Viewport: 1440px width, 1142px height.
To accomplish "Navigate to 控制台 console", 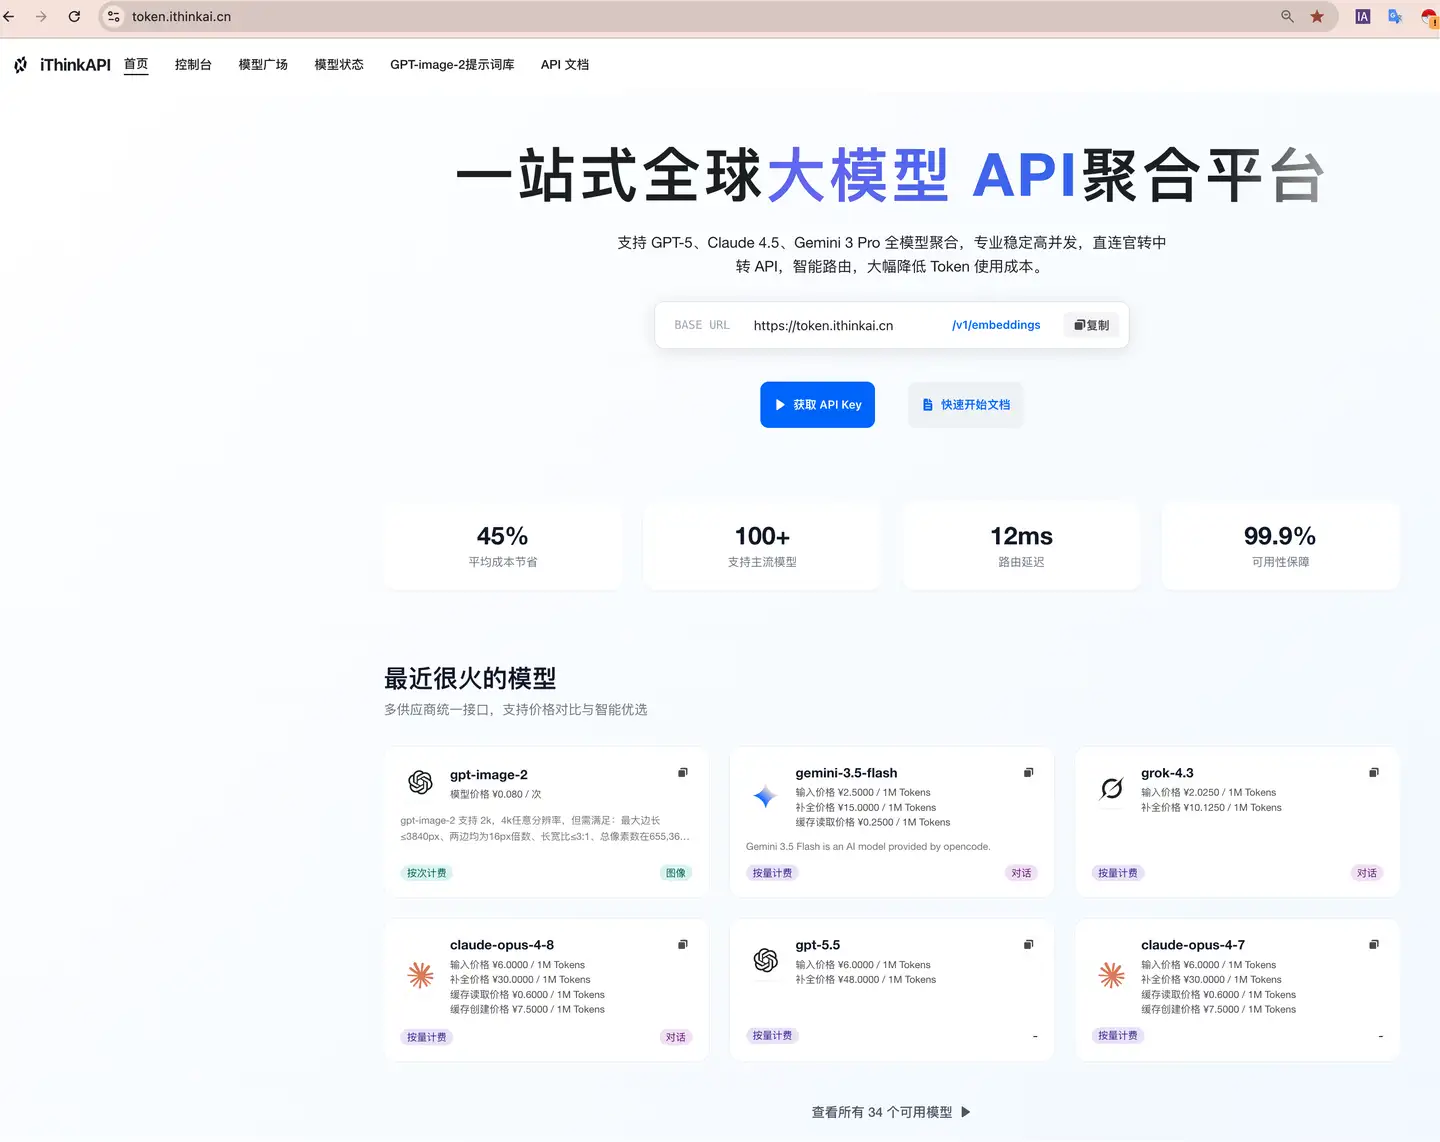I will (x=193, y=65).
